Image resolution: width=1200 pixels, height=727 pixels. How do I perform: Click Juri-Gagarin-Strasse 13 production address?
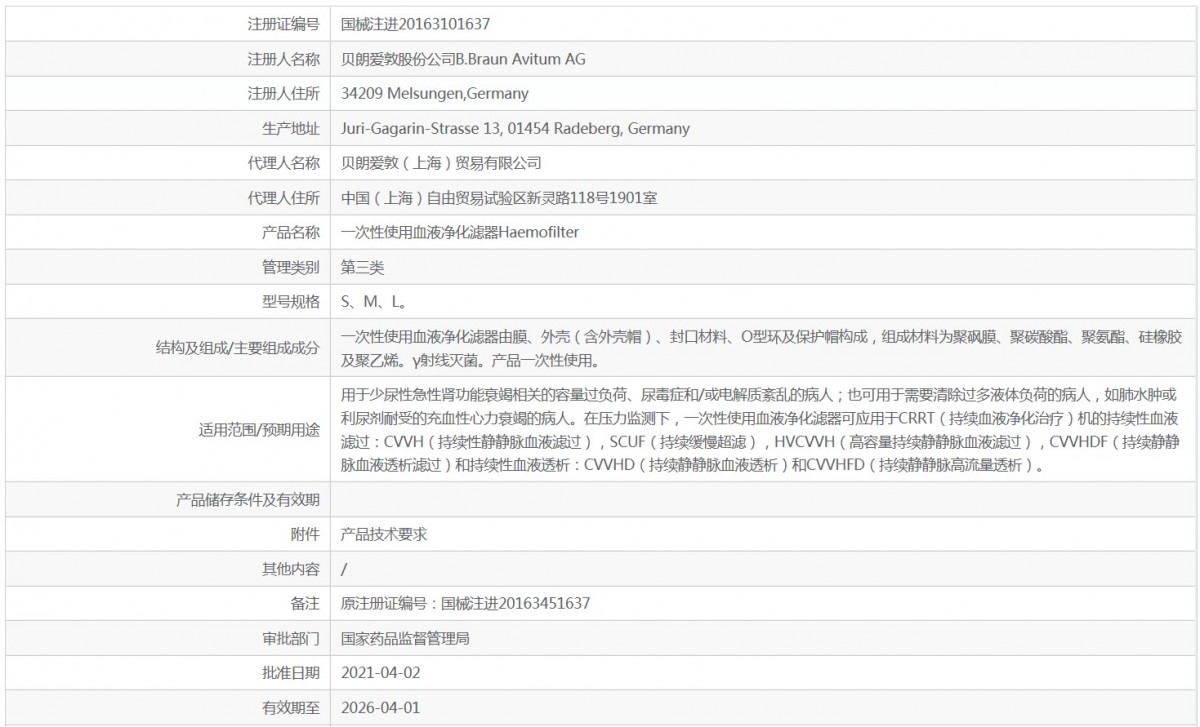point(515,129)
